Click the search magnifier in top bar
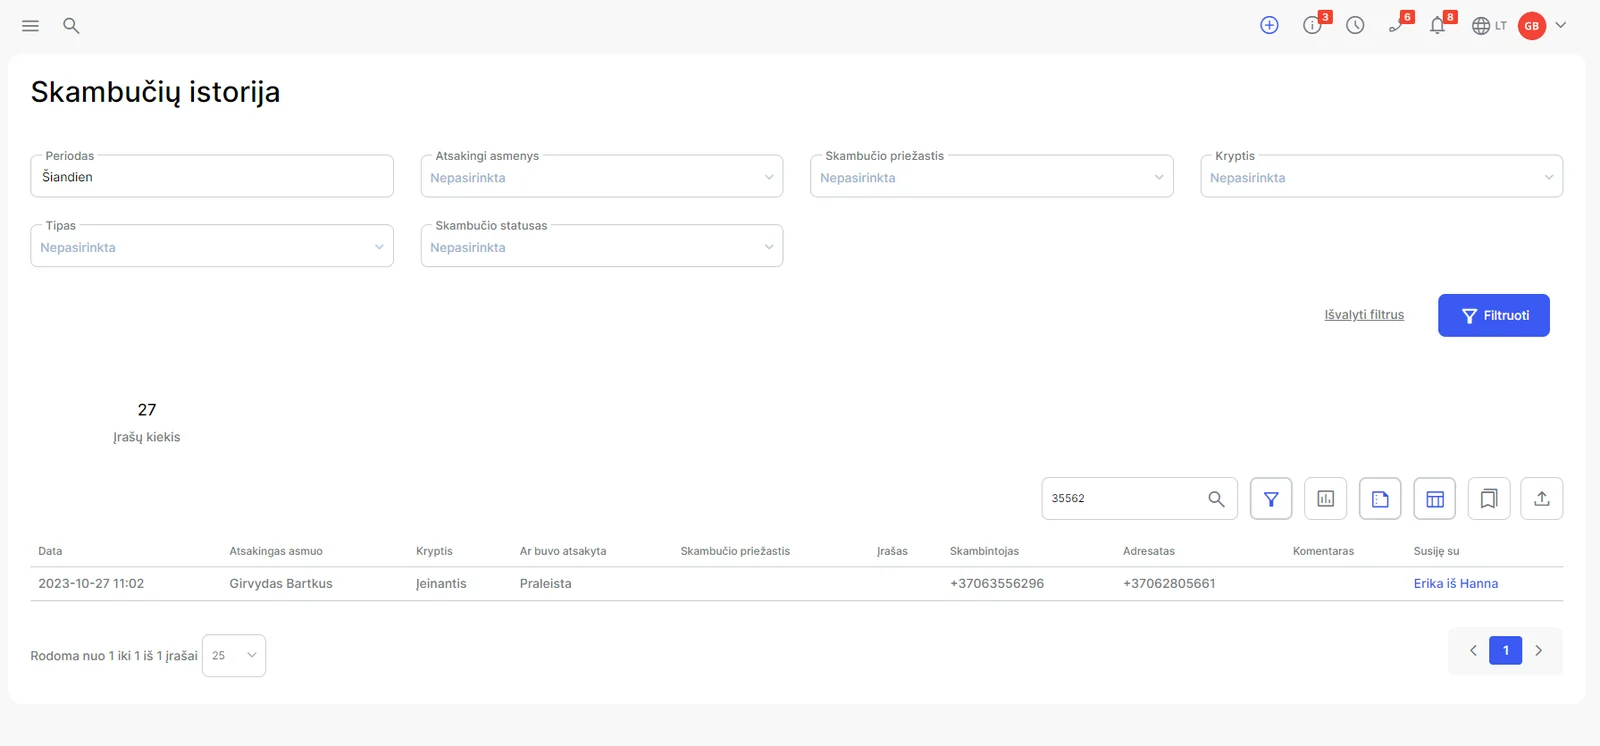Viewport: 1600px width, 746px height. coord(71,26)
